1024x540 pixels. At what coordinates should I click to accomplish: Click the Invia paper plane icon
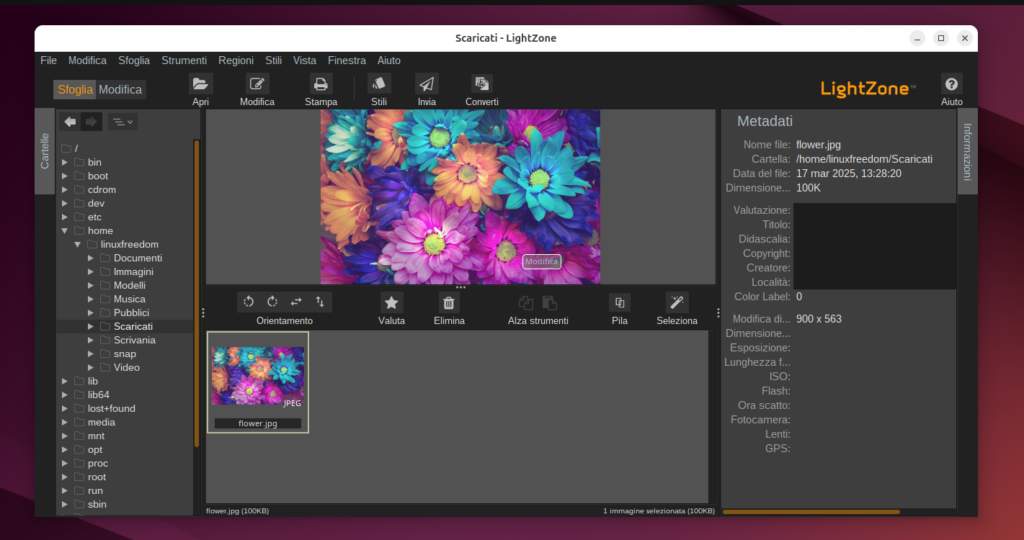(x=427, y=84)
